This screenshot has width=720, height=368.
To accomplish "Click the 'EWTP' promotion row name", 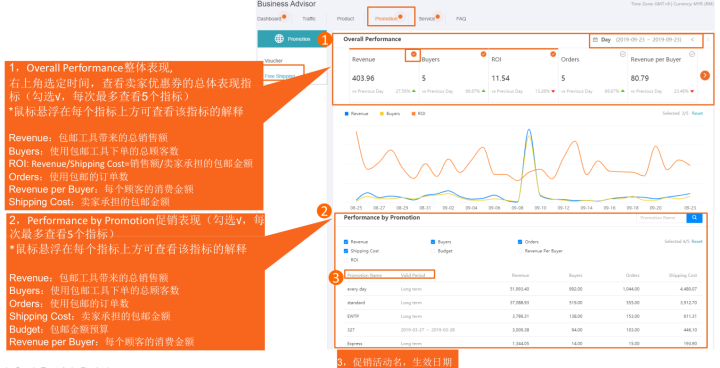I will point(353,317).
